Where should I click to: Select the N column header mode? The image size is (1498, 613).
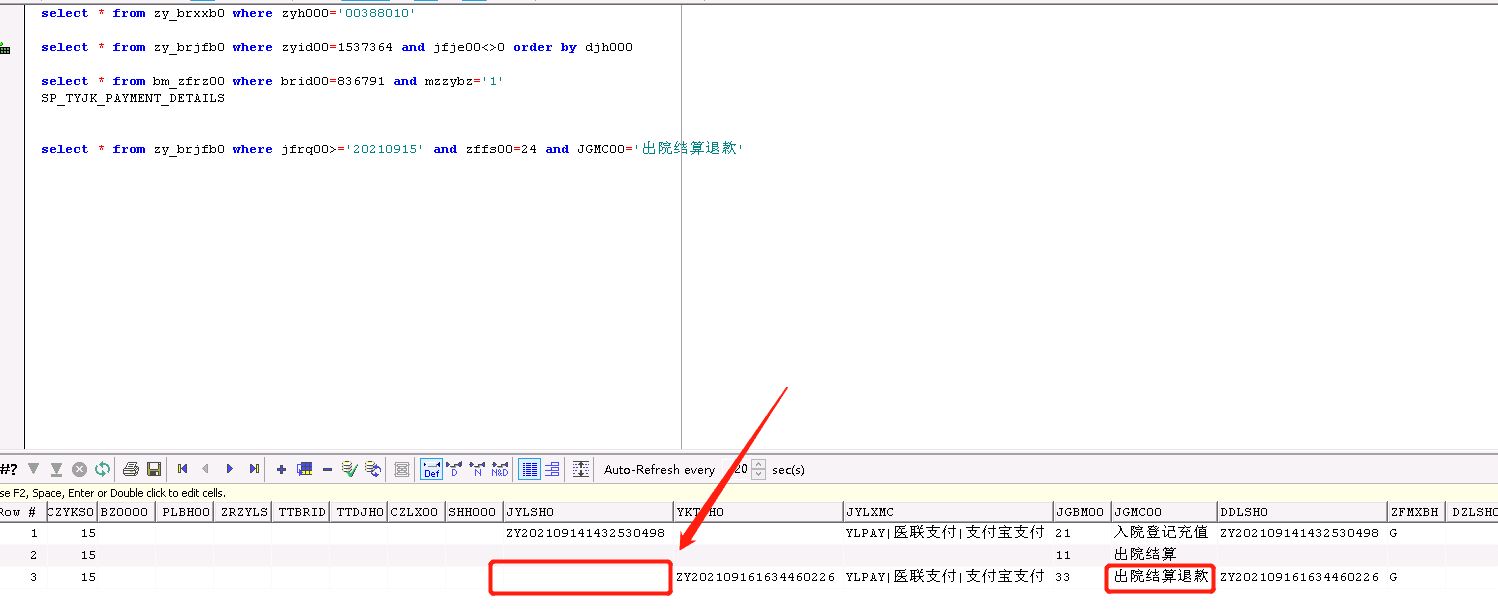(477, 469)
